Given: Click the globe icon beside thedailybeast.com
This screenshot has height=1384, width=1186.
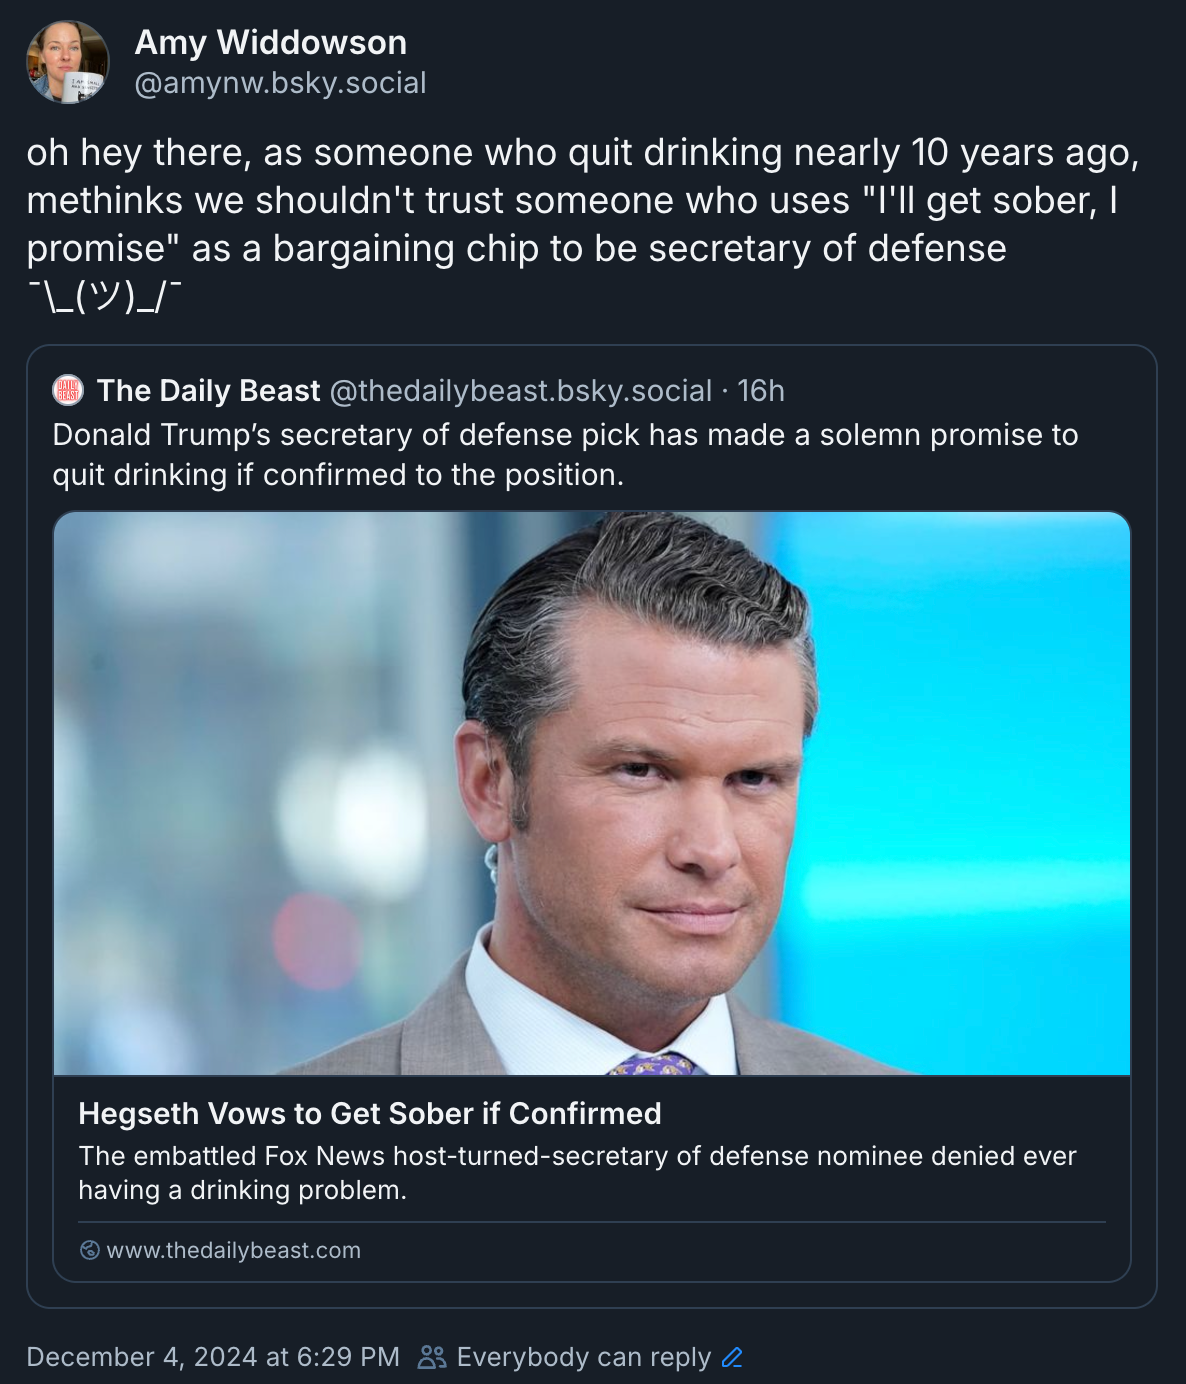Looking at the screenshot, I should click(x=89, y=1250).
